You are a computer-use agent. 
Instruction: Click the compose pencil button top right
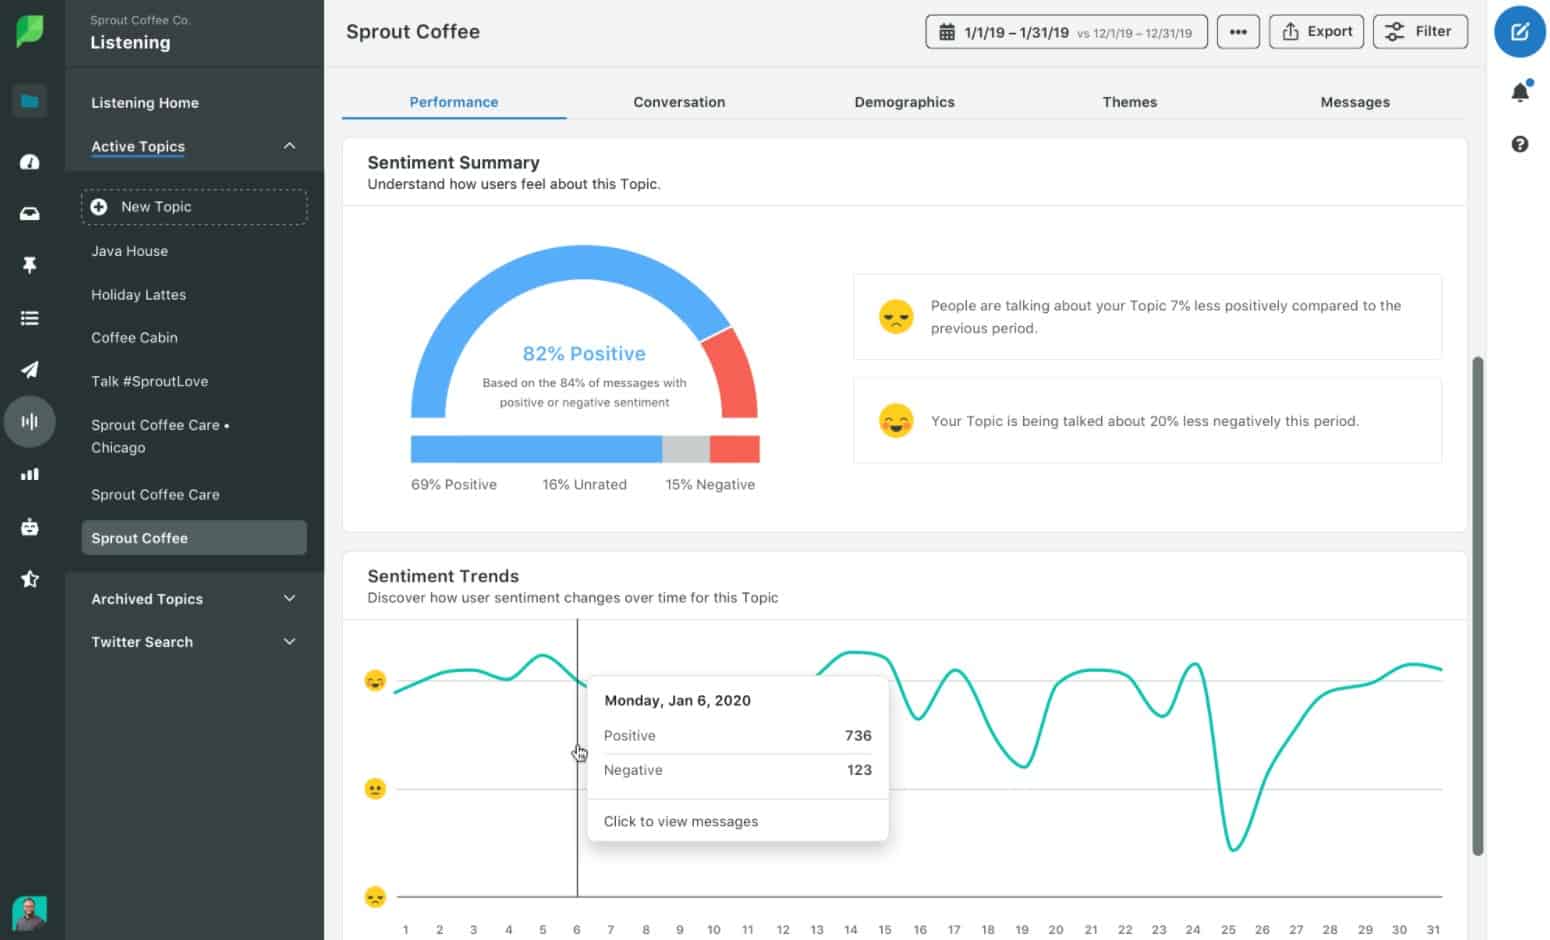[1519, 32]
